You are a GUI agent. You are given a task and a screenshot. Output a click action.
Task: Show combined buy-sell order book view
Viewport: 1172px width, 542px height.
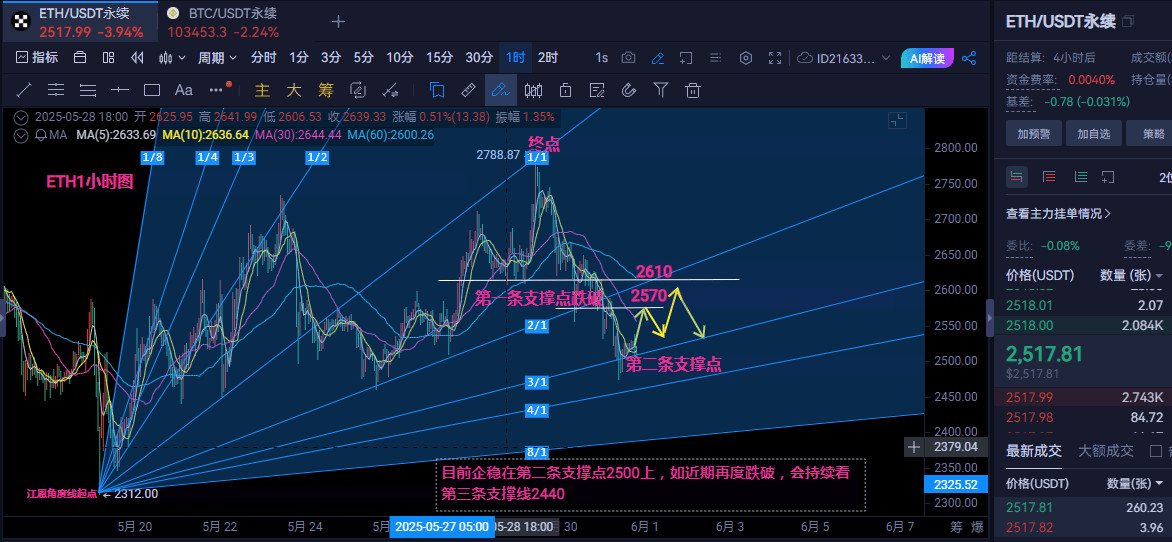pos(1017,176)
